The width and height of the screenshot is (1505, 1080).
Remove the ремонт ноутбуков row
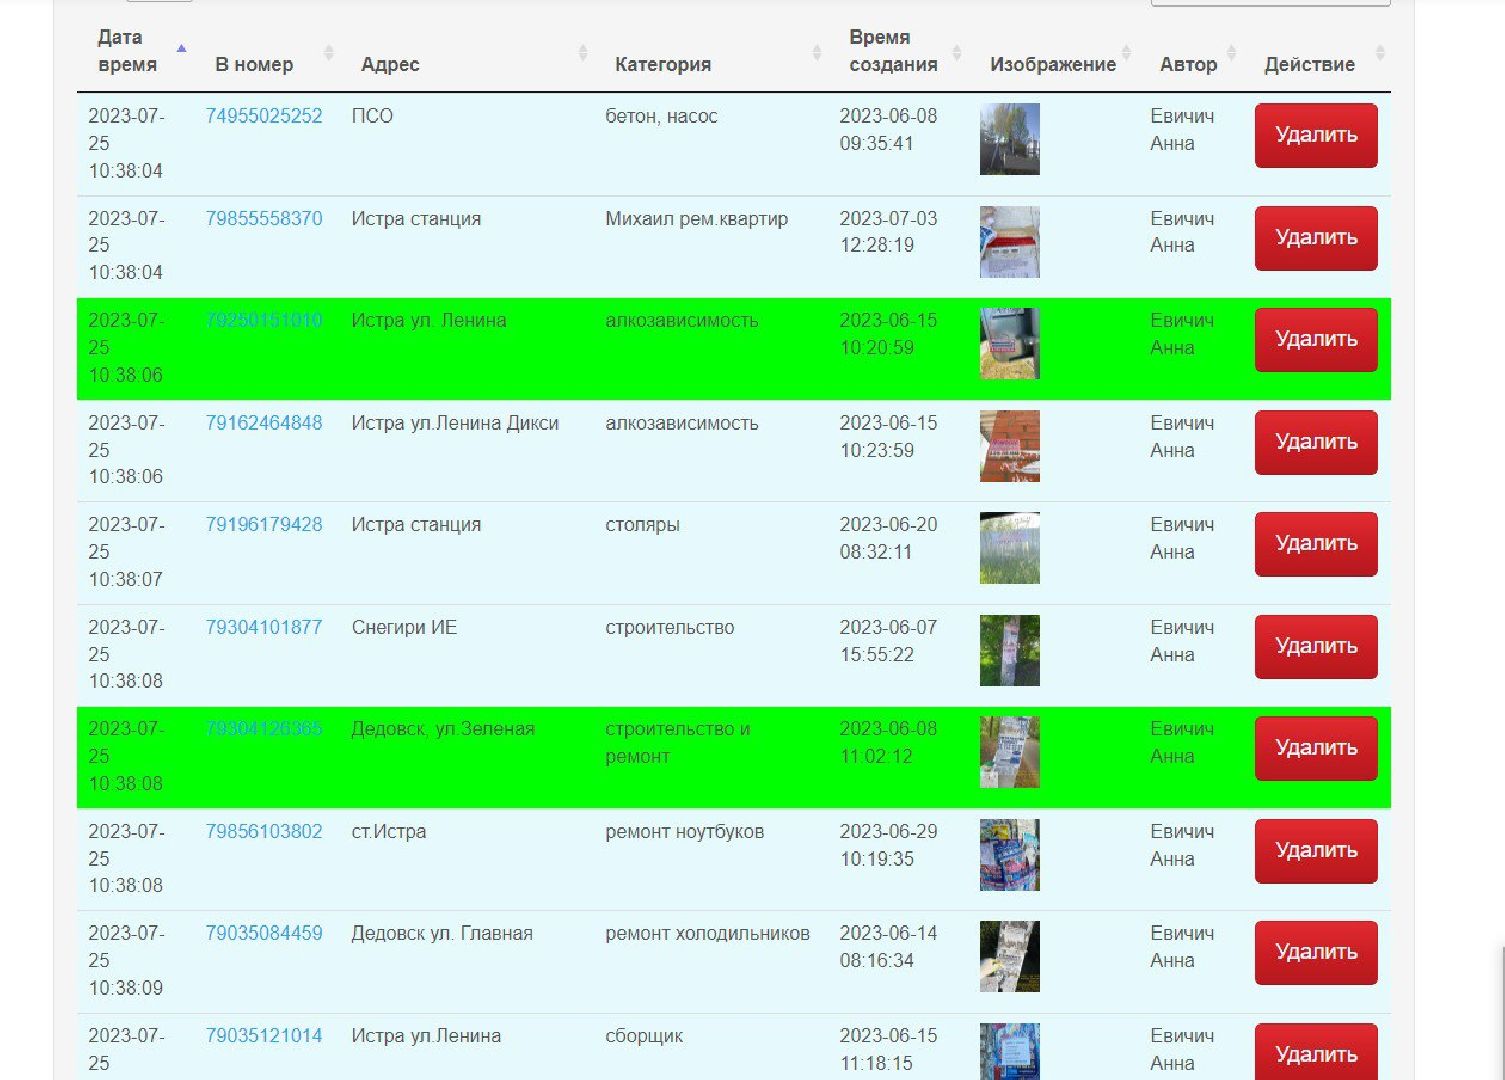click(1315, 851)
